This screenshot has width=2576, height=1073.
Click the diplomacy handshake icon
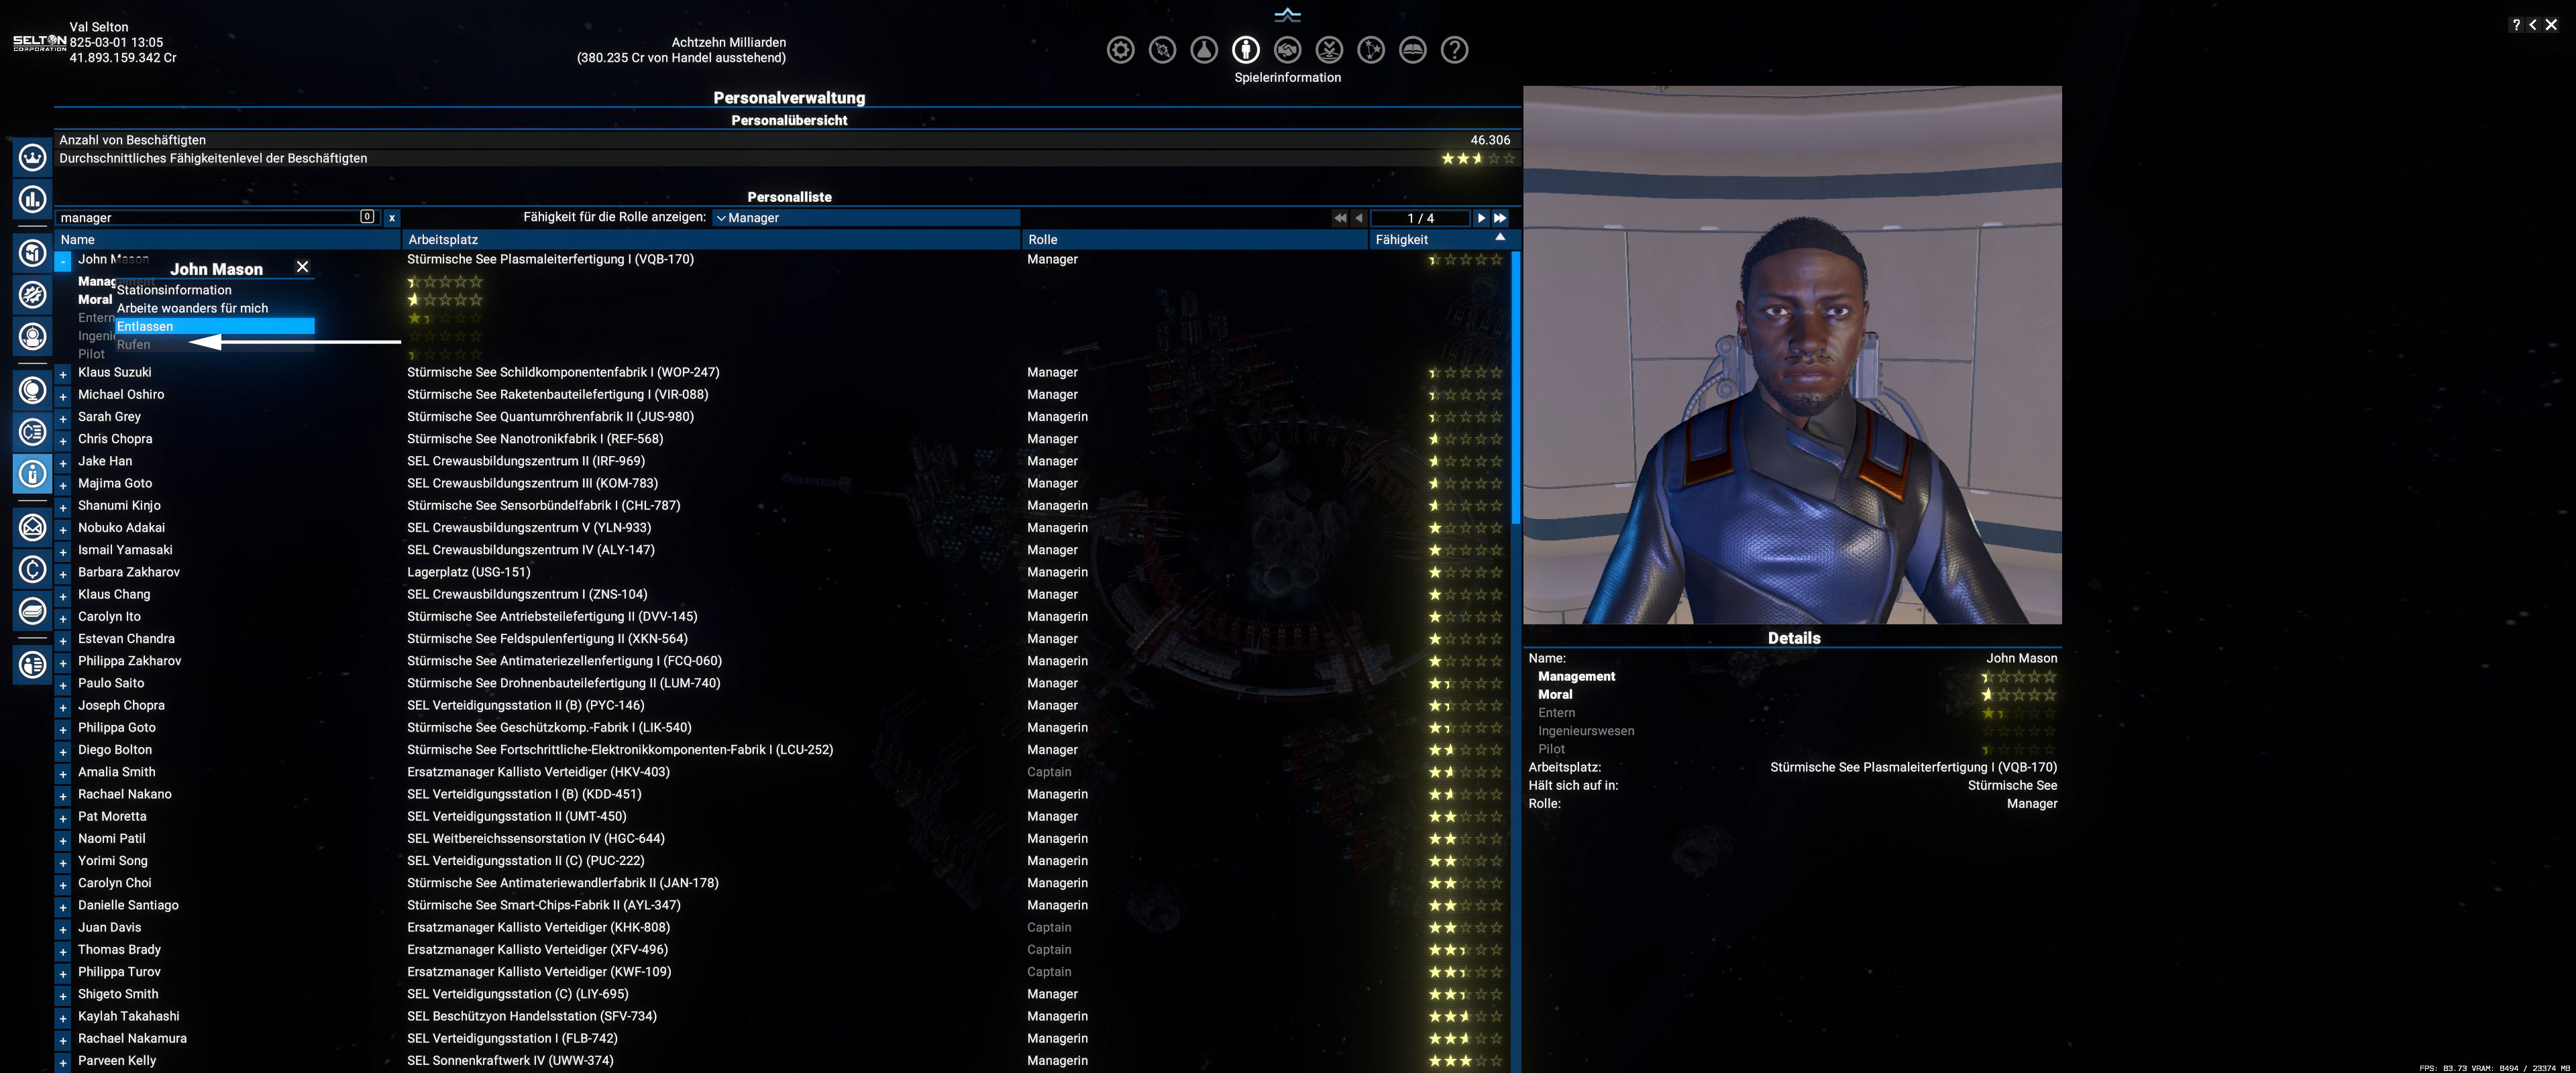coord(1287,50)
